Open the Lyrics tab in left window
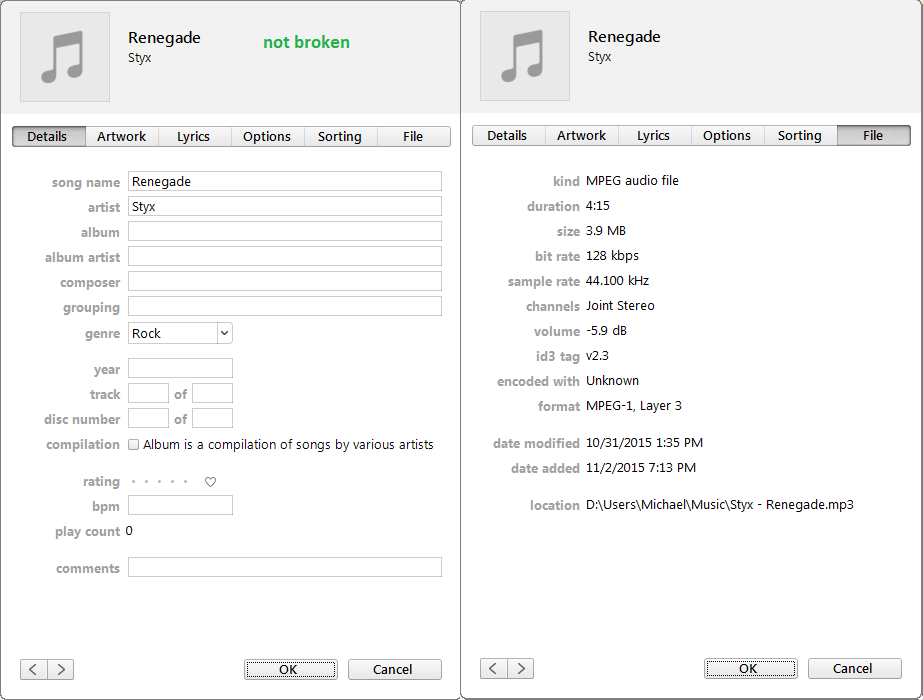923x700 pixels. click(194, 137)
